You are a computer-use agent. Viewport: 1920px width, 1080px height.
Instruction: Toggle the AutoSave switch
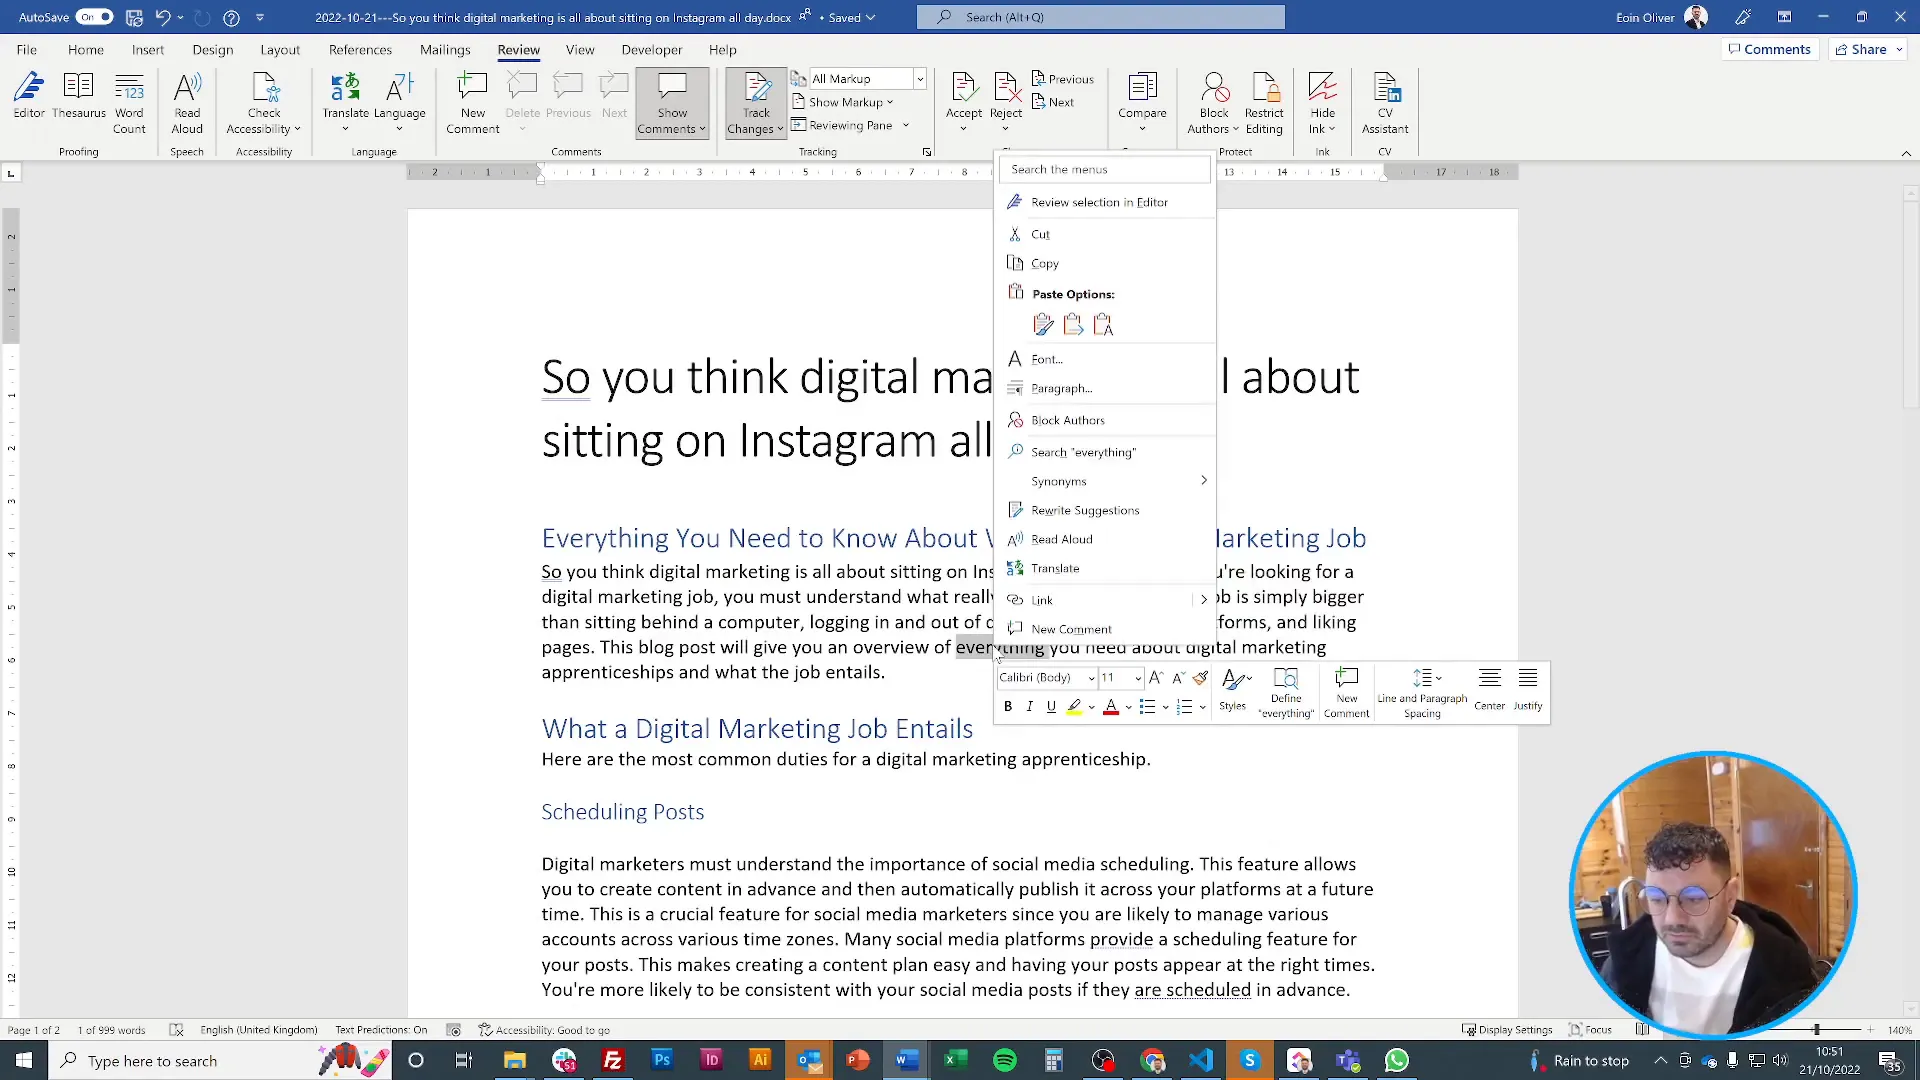[x=95, y=17]
